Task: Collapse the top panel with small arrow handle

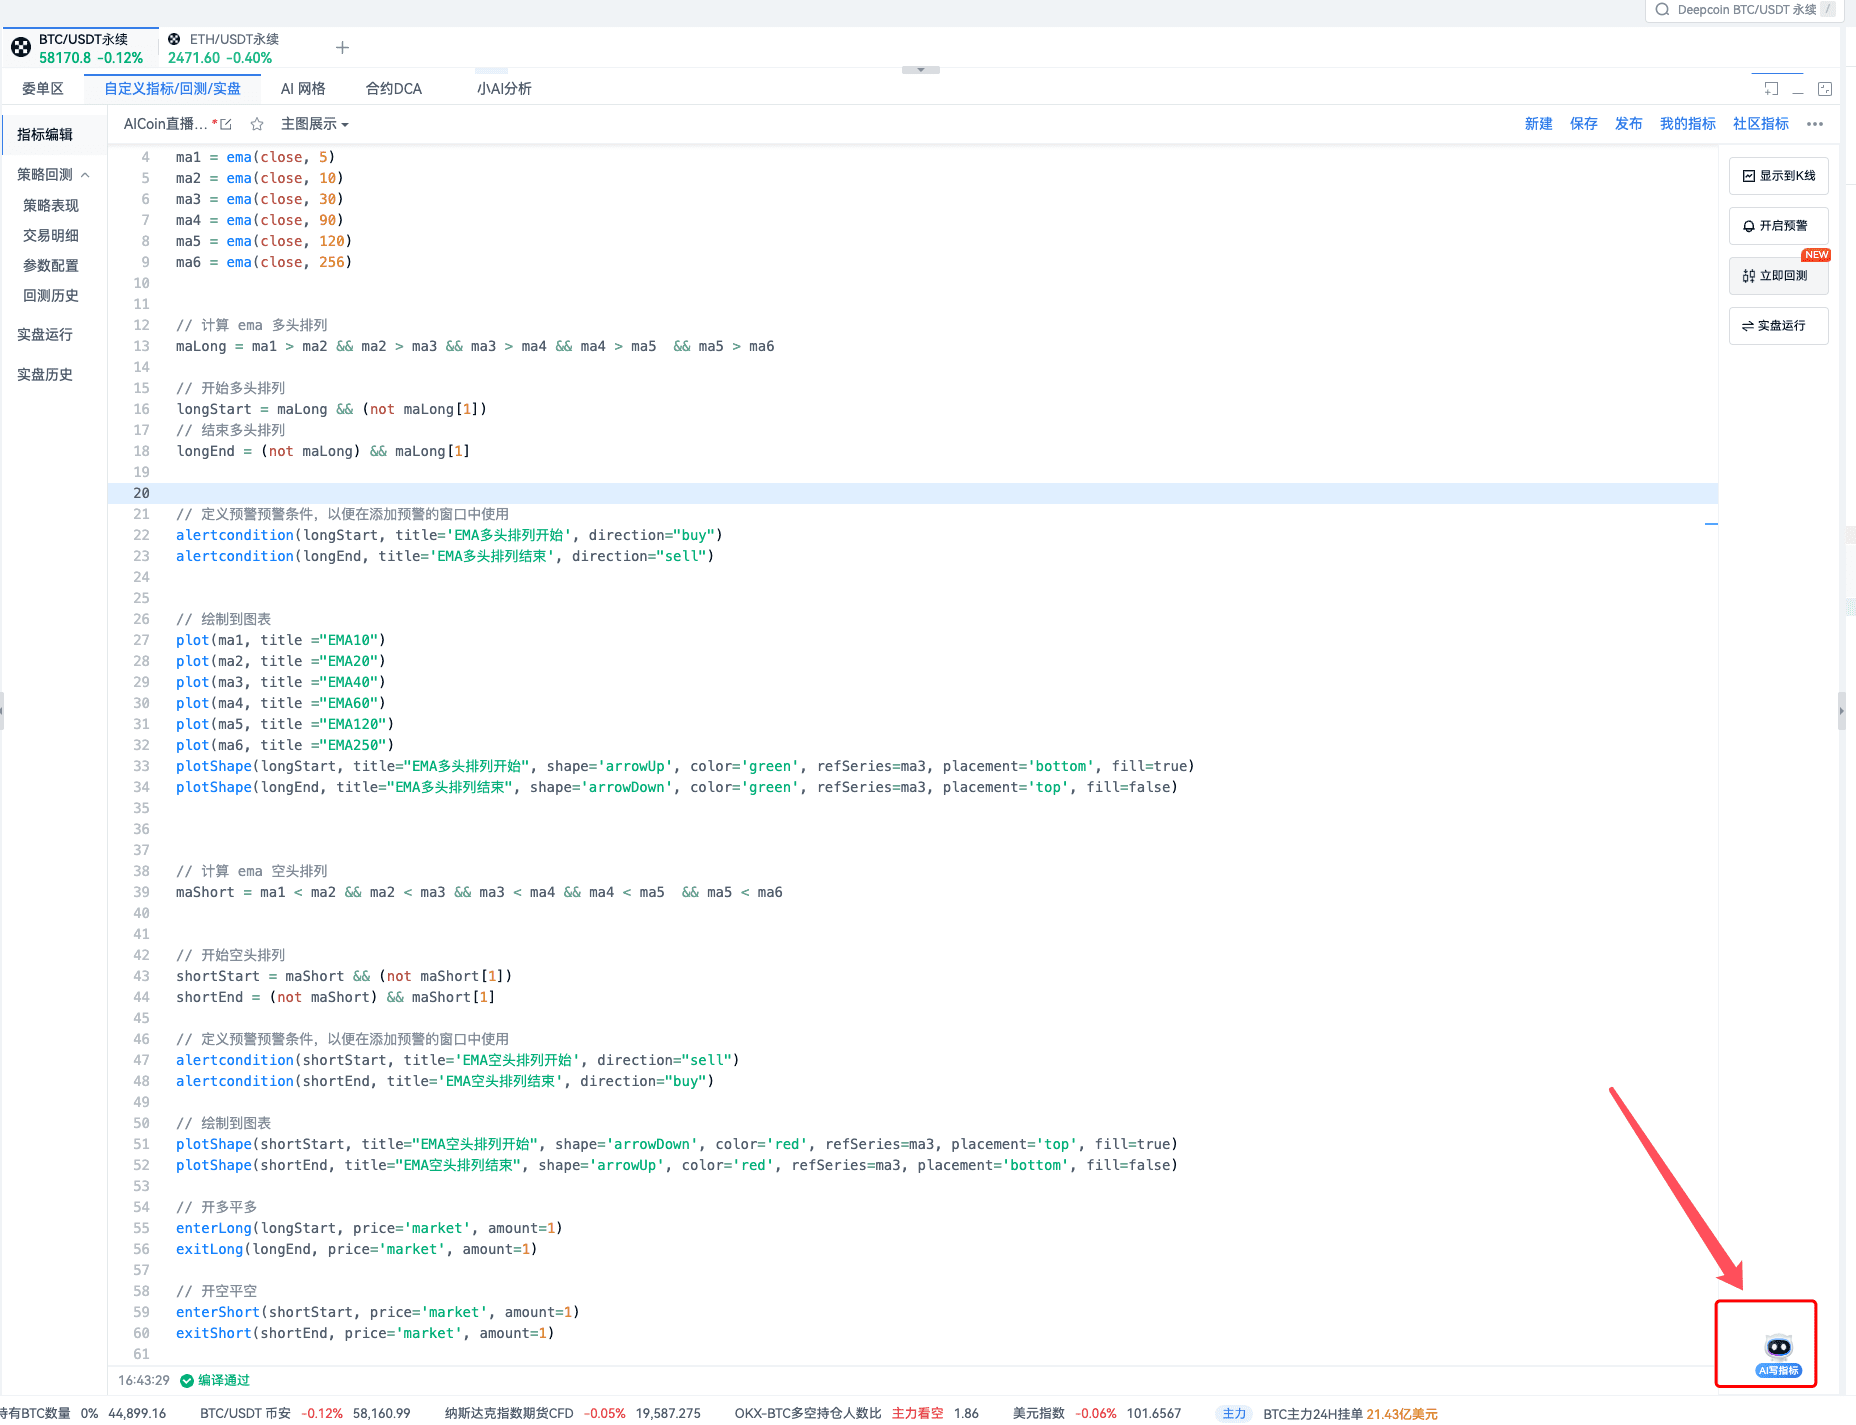Action: tap(921, 70)
